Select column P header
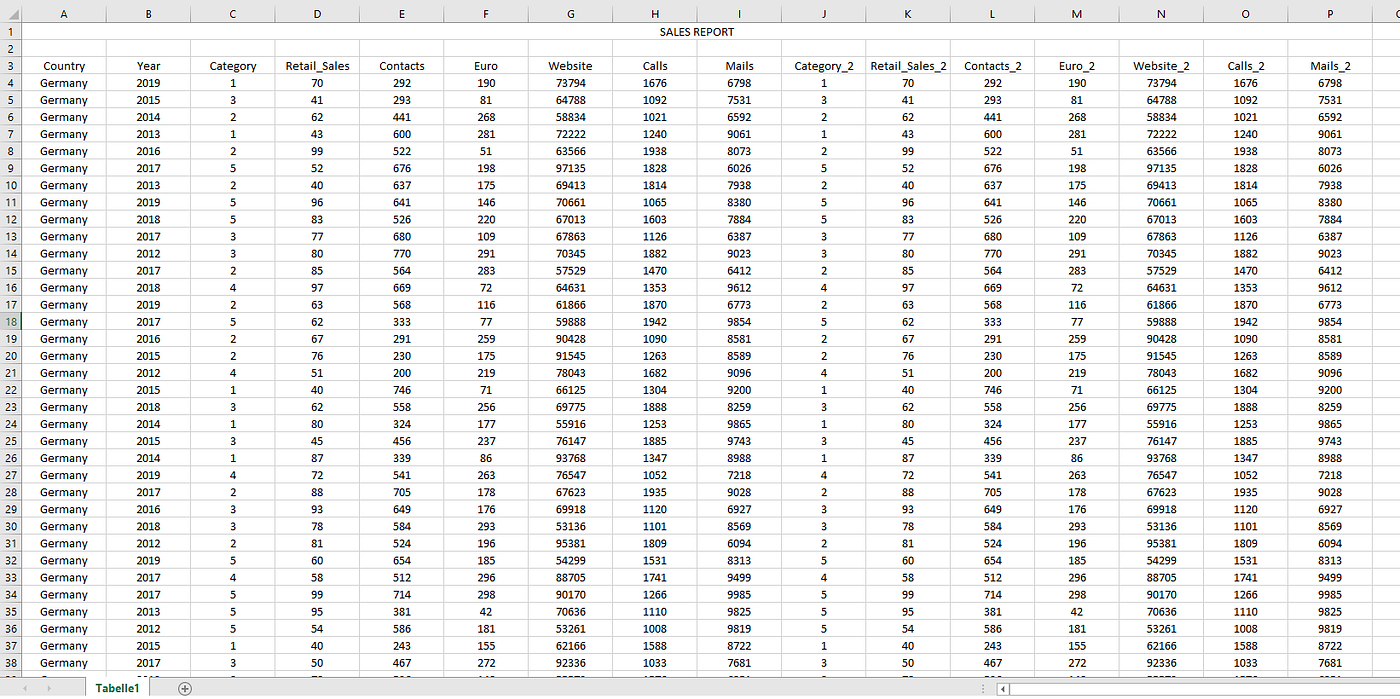The image size is (1400, 699). (1330, 15)
